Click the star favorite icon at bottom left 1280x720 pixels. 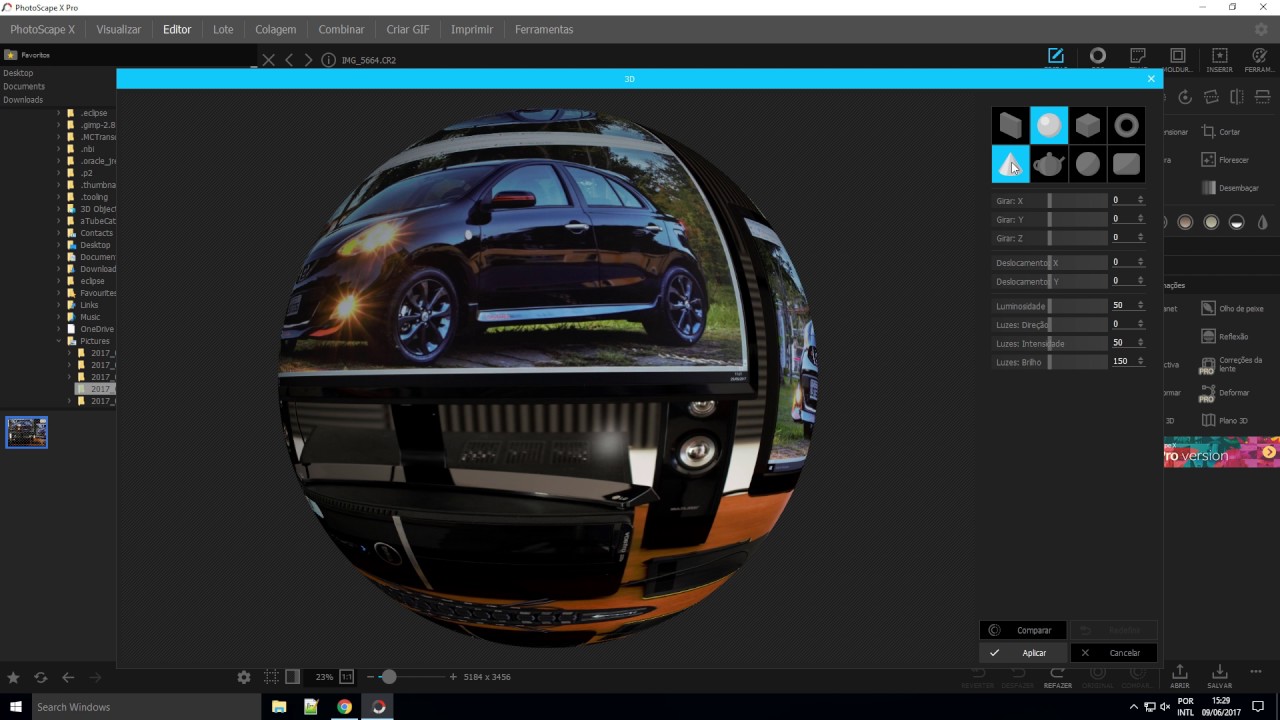point(13,677)
